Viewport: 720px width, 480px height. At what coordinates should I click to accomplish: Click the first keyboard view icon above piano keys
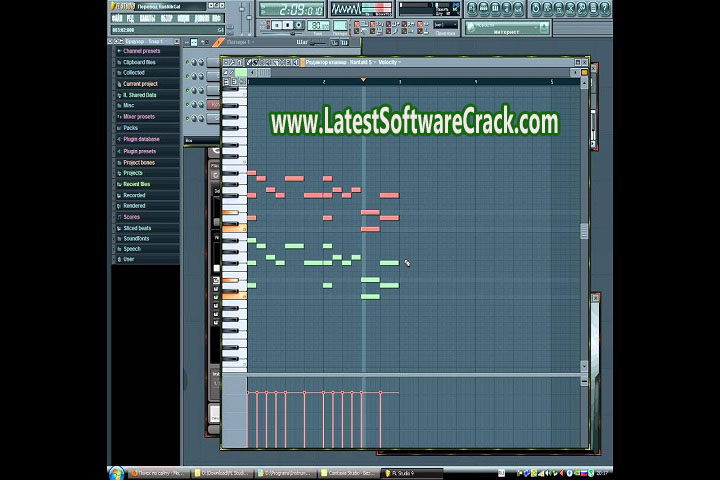pyautogui.click(x=226, y=82)
